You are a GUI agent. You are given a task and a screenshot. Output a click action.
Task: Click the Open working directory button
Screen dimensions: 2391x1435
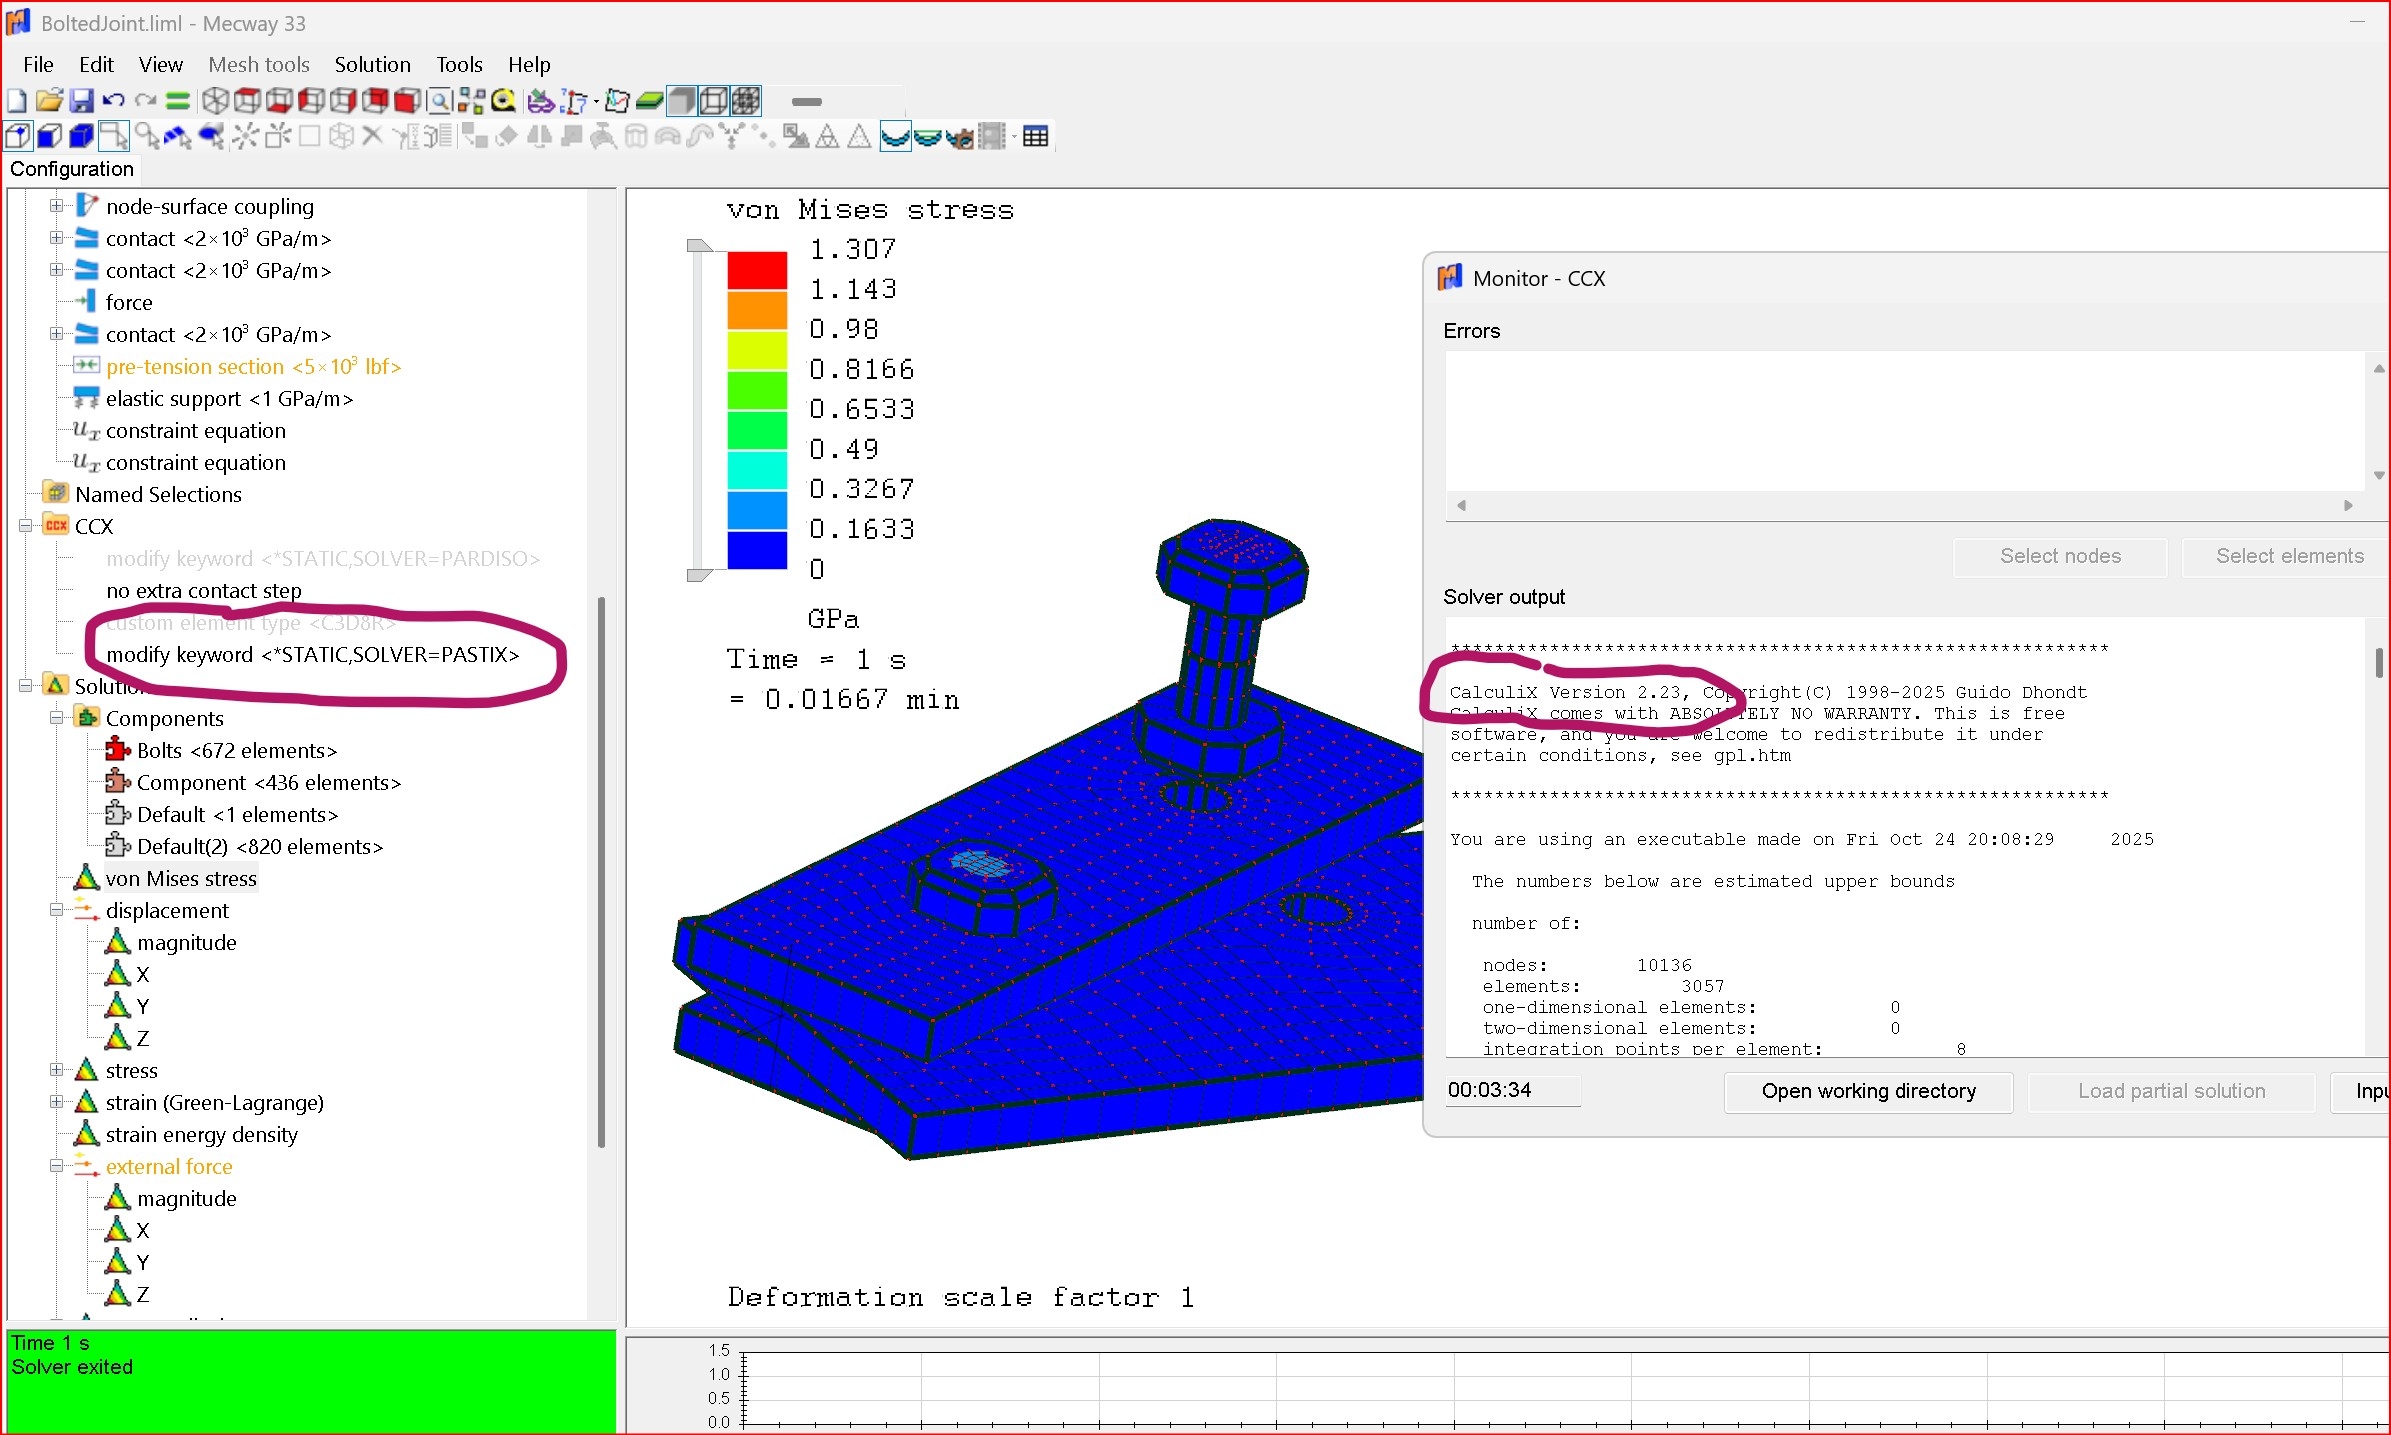[x=1867, y=1091]
